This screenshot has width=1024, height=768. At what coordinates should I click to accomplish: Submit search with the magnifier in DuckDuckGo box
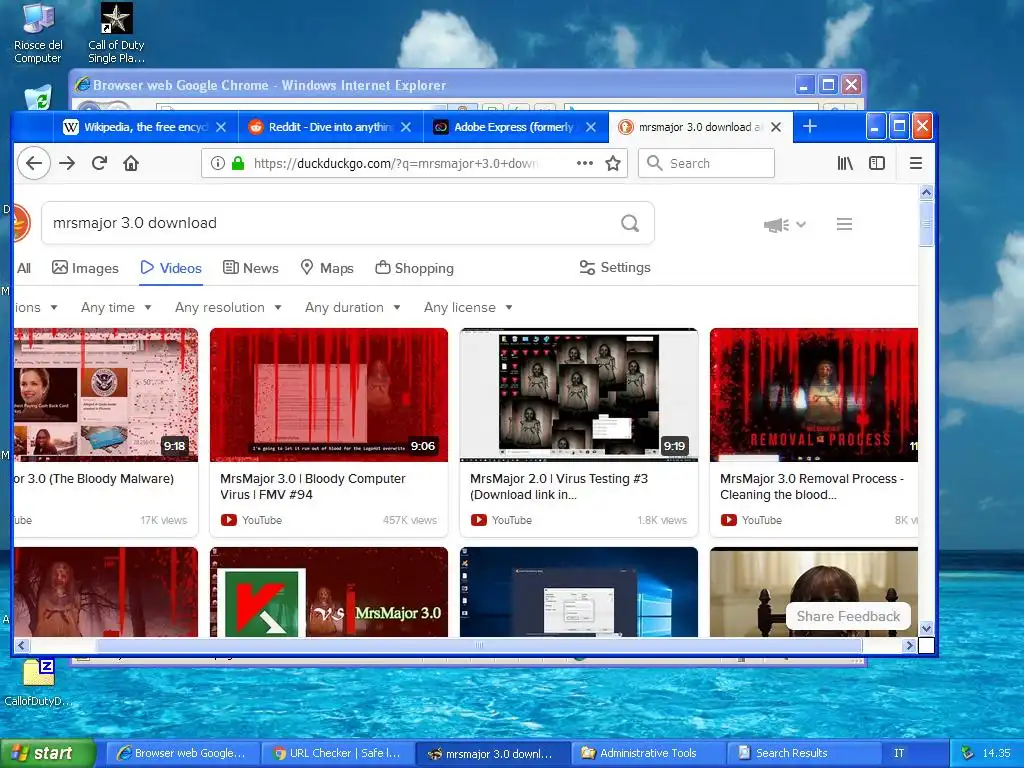coord(630,223)
